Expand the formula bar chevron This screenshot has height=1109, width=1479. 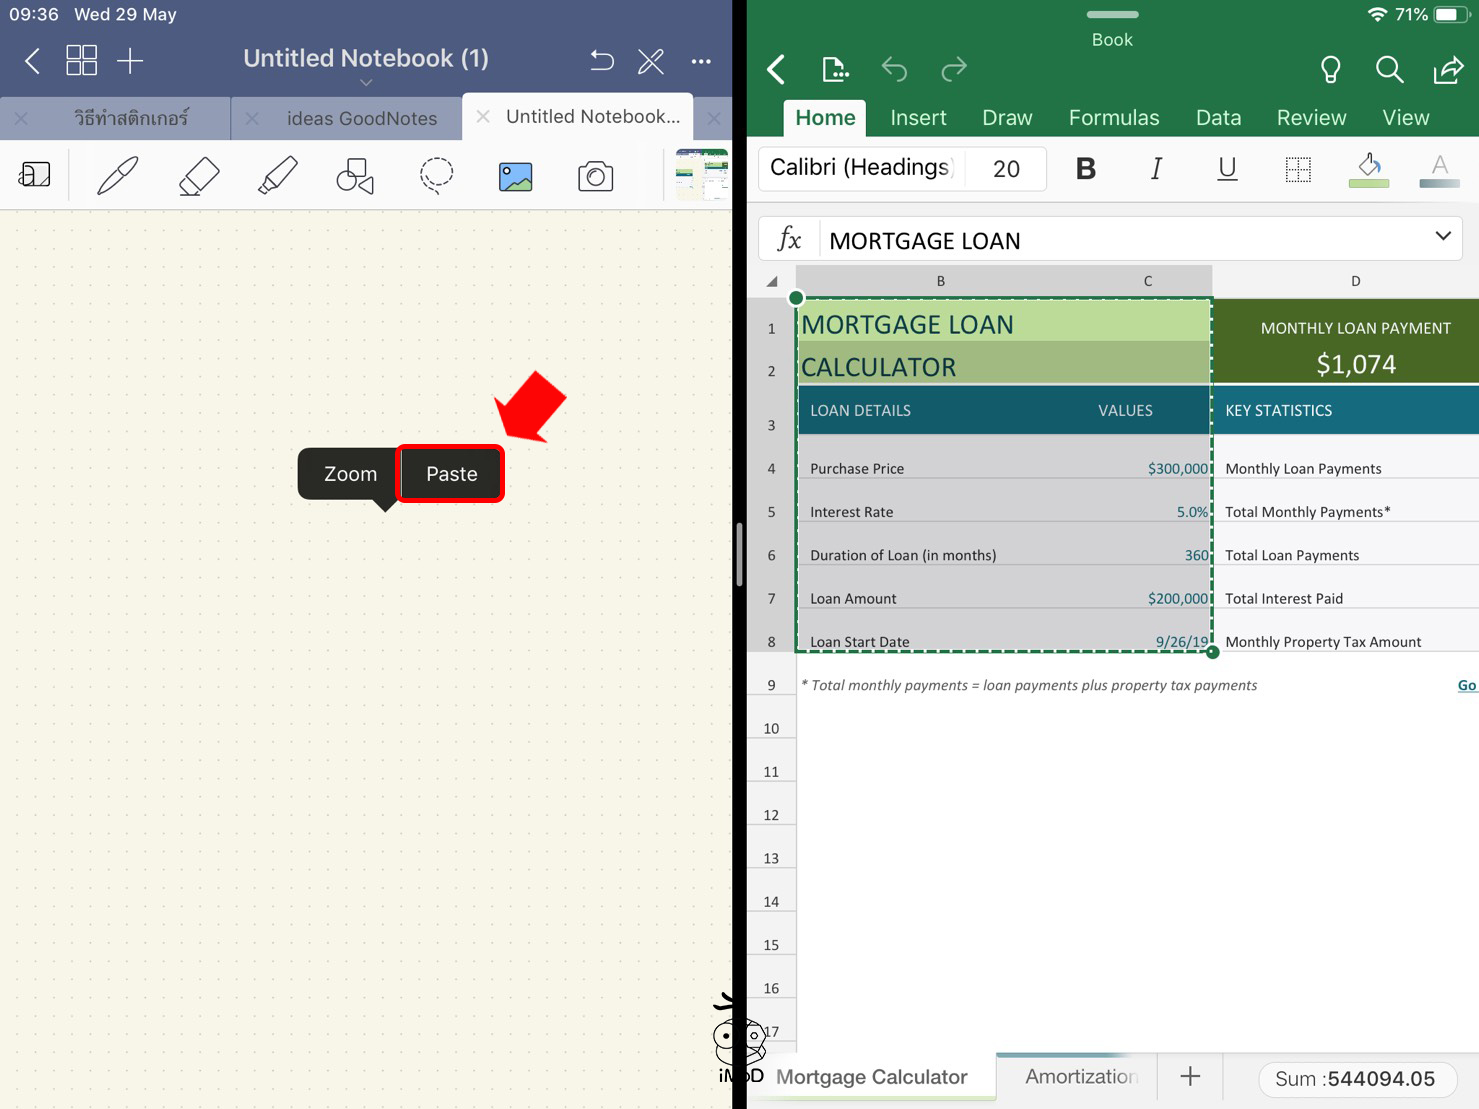coord(1442,237)
